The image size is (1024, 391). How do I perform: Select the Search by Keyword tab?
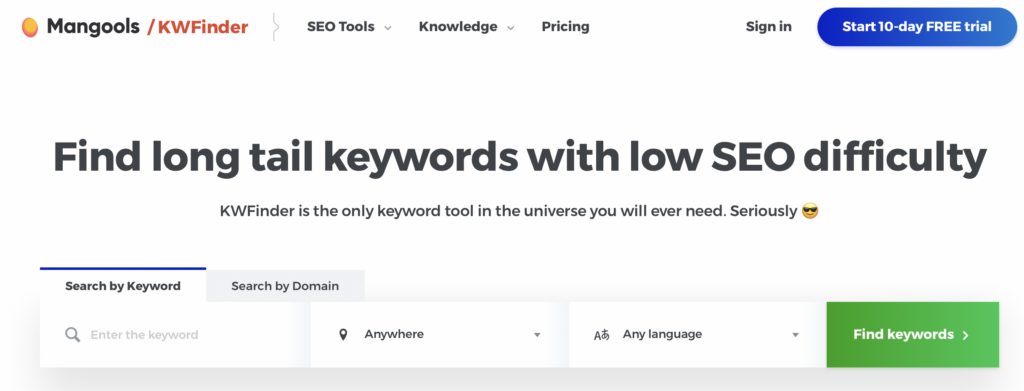(123, 286)
